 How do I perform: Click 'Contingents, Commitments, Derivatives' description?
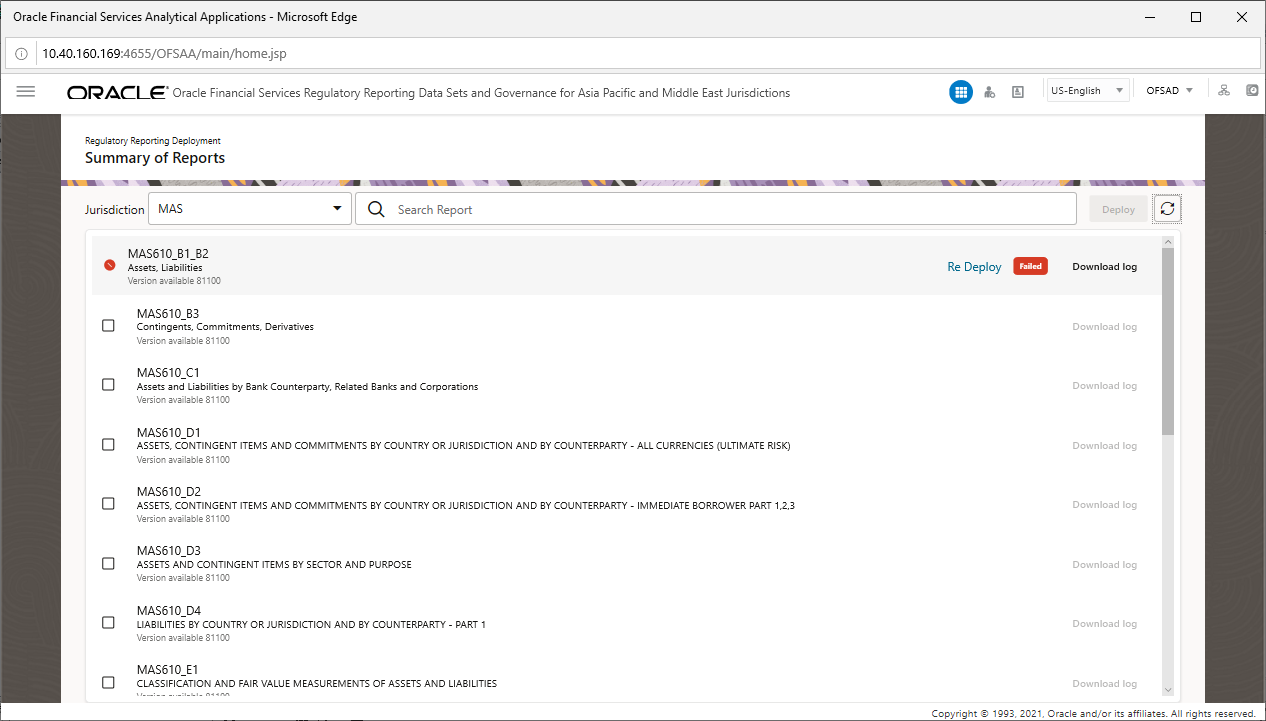[225, 327]
